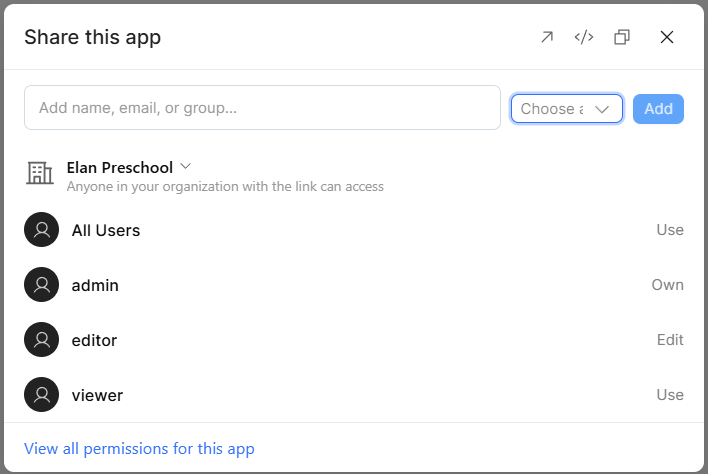Click the Elan Preschool organization name
708x474 pixels.
coord(120,167)
